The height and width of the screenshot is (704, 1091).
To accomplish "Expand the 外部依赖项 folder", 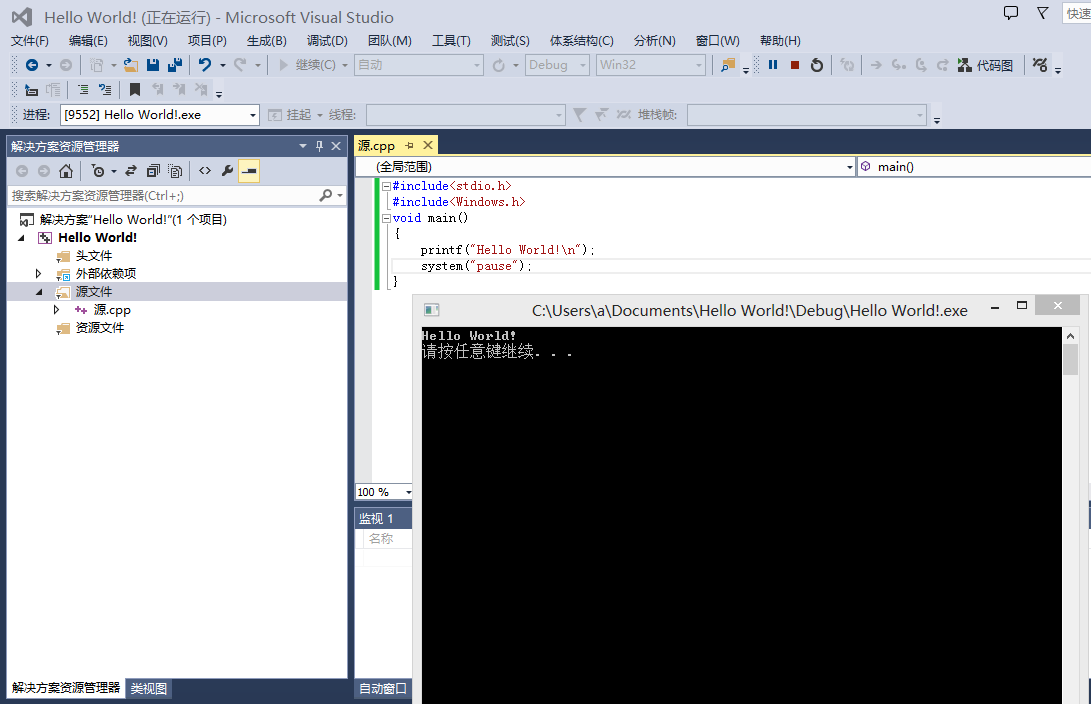I will click(38, 274).
